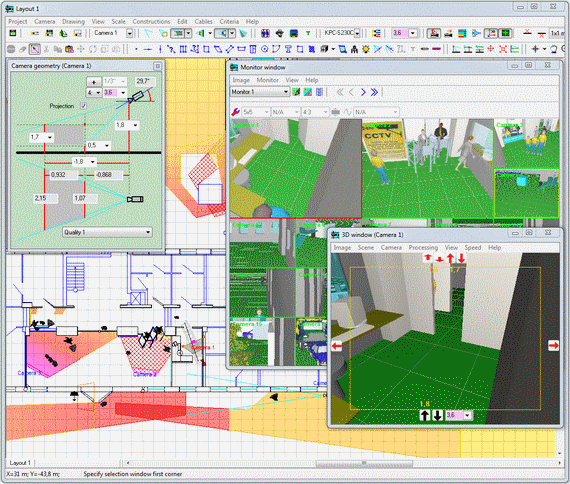Select the draw line tool
The width and height of the screenshot is (570, 484).
click(147, 49)
